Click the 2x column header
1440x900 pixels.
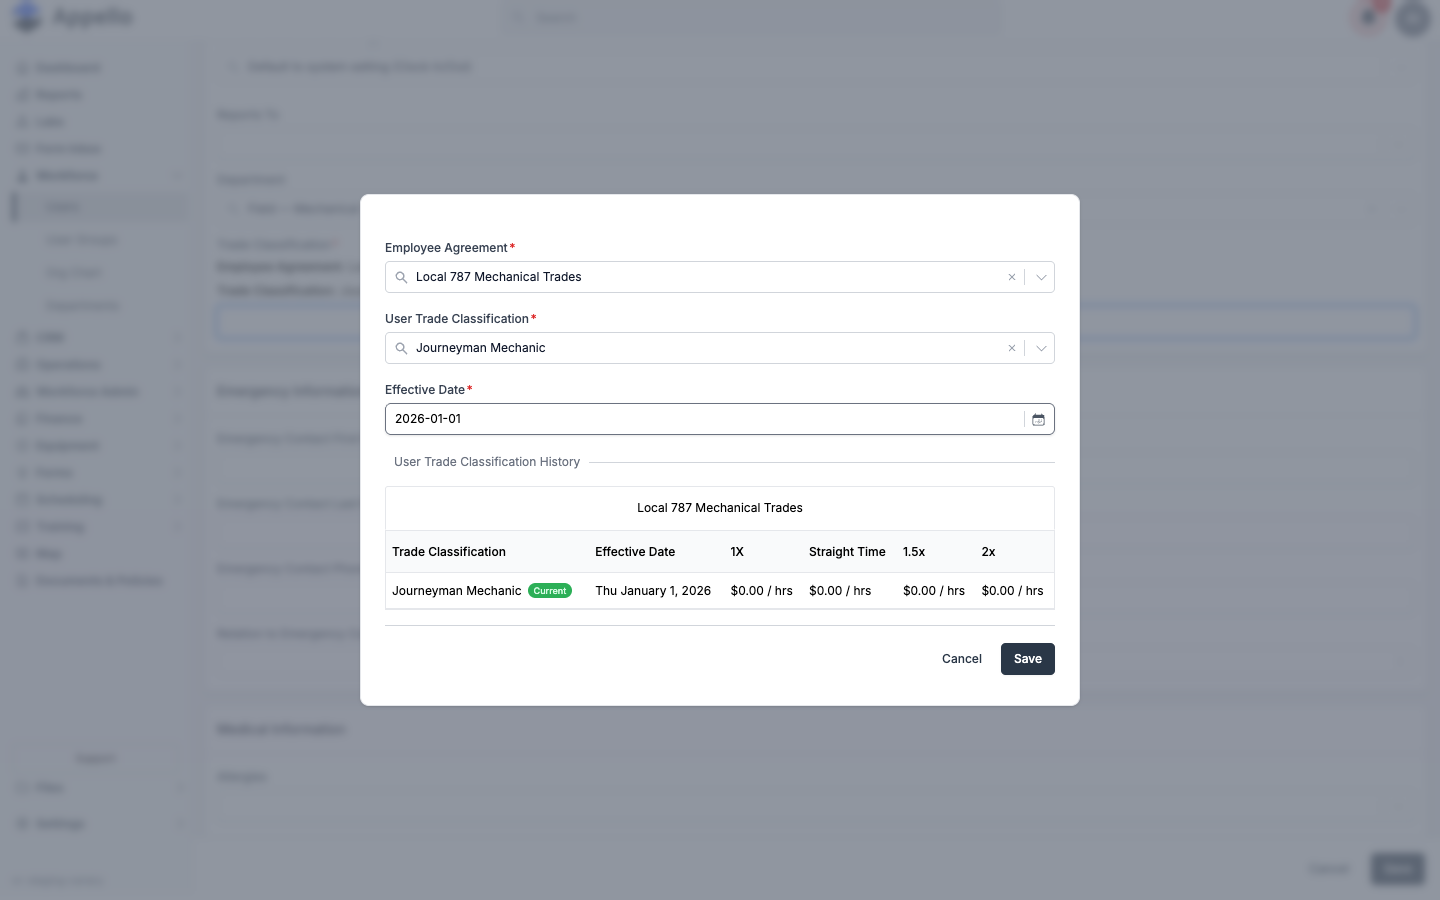[x=988, y=552]
